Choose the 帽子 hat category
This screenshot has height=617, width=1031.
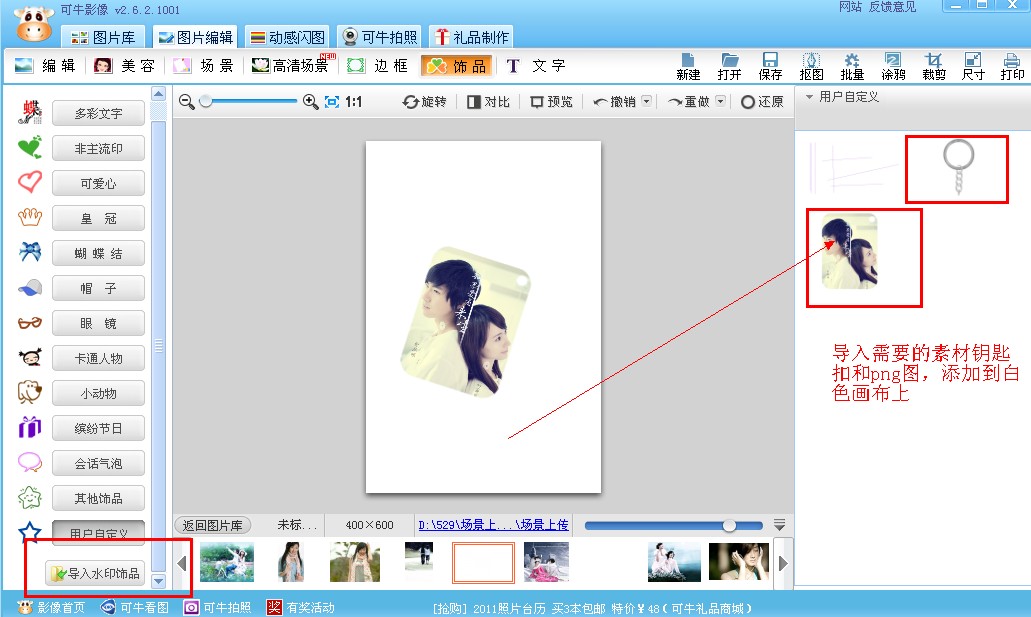[x=99, y=288]
